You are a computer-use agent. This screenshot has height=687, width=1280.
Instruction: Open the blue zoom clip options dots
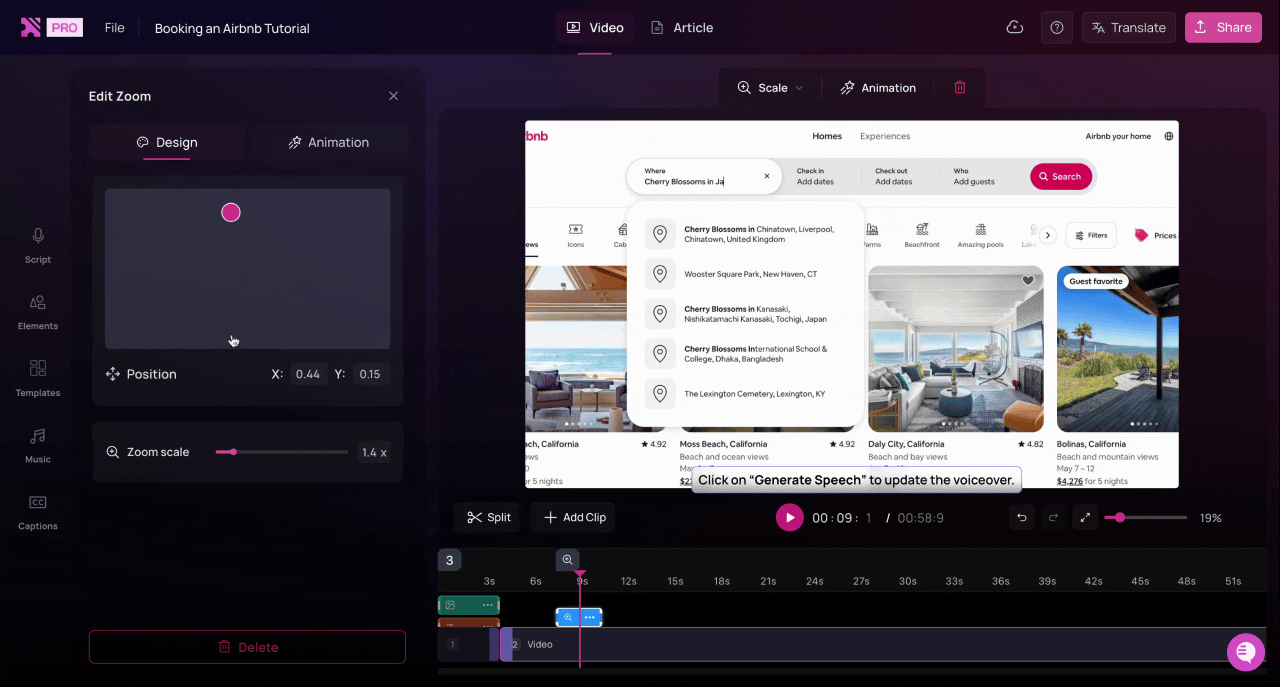590,617
